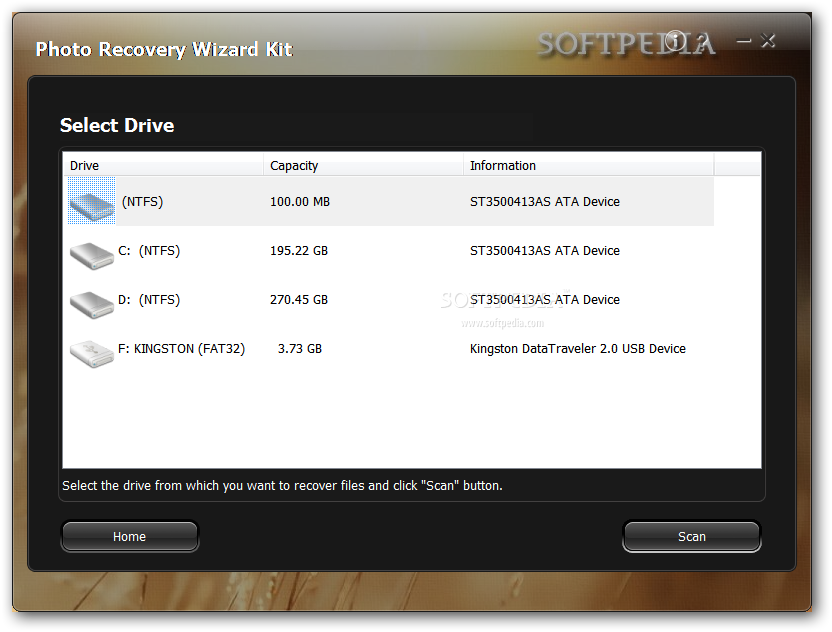
Task: Select the C: drive icon
Action: point(92,256)
